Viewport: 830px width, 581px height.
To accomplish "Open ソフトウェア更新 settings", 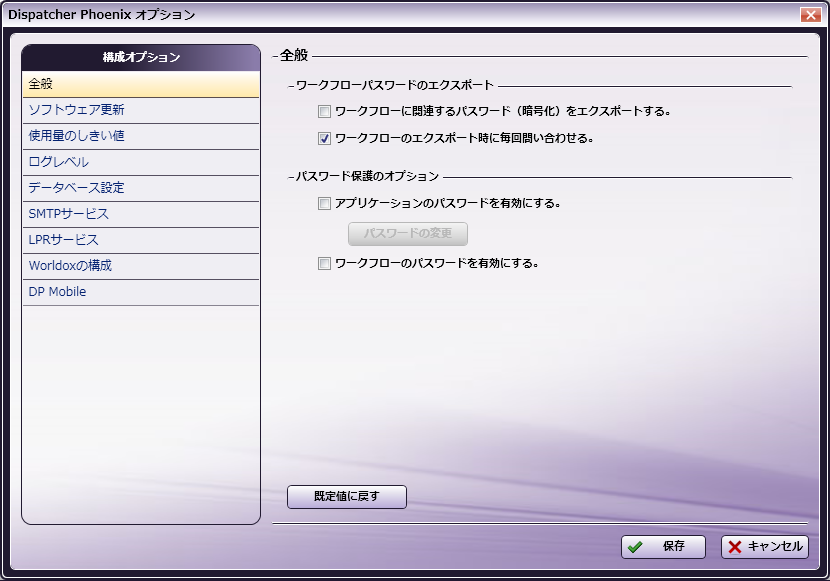I will 141,110.
